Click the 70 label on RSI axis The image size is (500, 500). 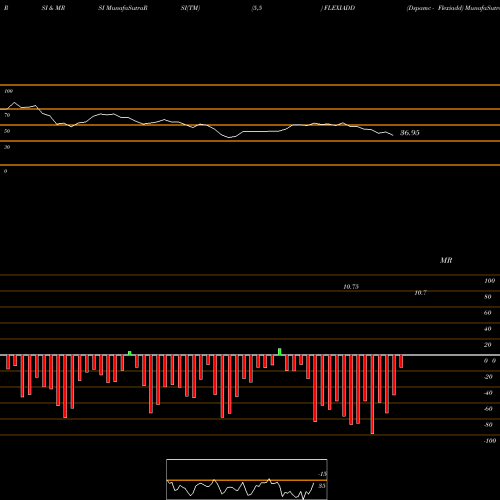[7, 115]
